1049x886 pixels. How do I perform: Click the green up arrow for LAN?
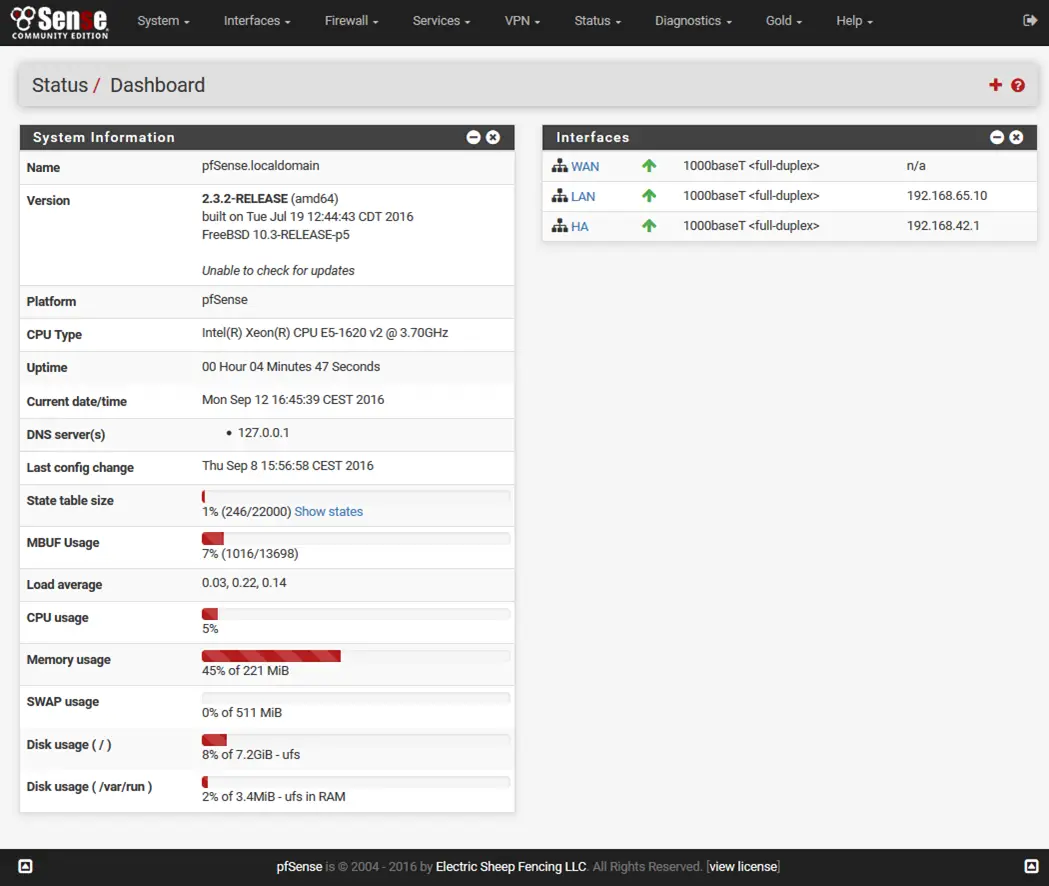click(649, 195)
